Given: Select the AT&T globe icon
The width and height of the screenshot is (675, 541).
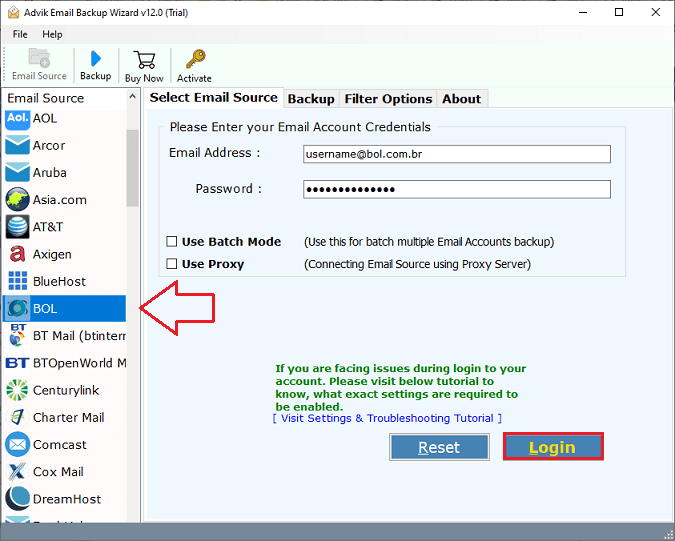Looking at the screenshot, I should [x=17, y=226].
